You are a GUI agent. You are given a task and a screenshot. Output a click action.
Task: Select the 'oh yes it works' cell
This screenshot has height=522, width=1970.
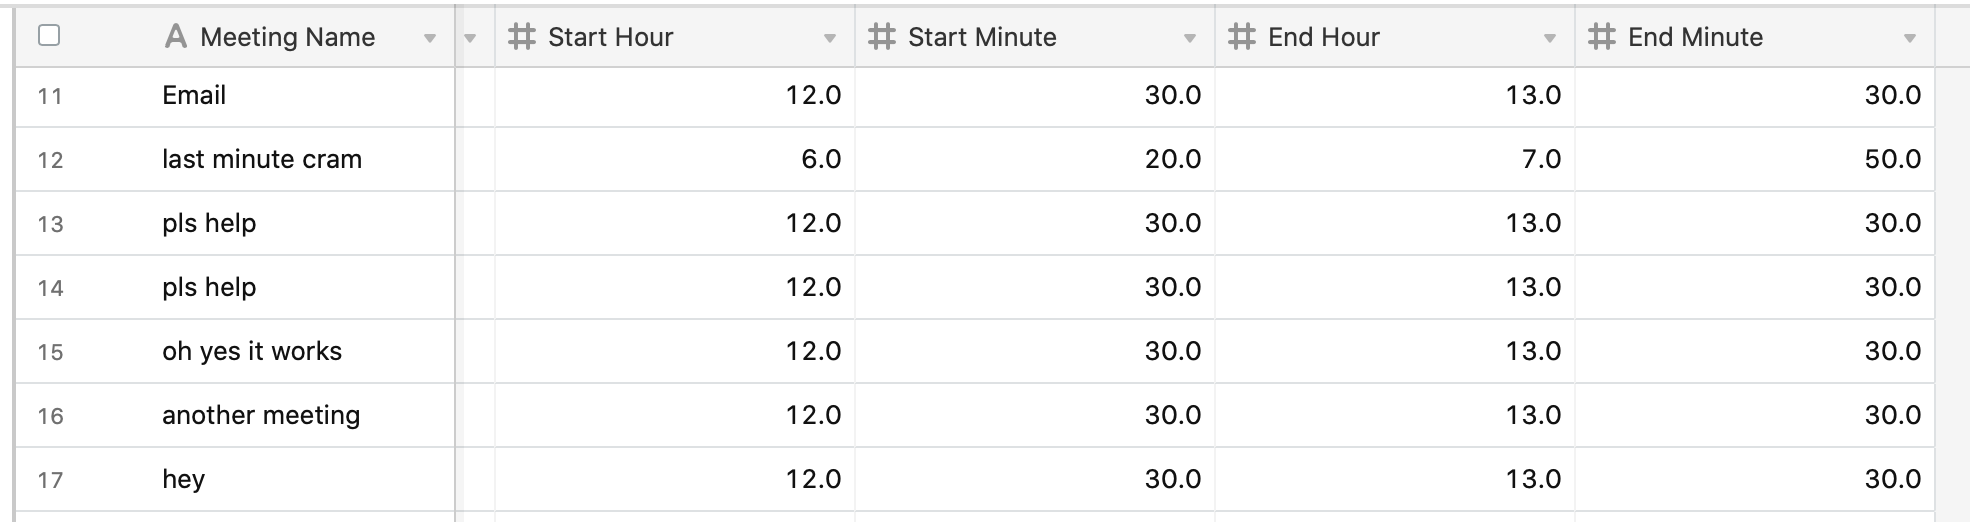coord(252,351)
